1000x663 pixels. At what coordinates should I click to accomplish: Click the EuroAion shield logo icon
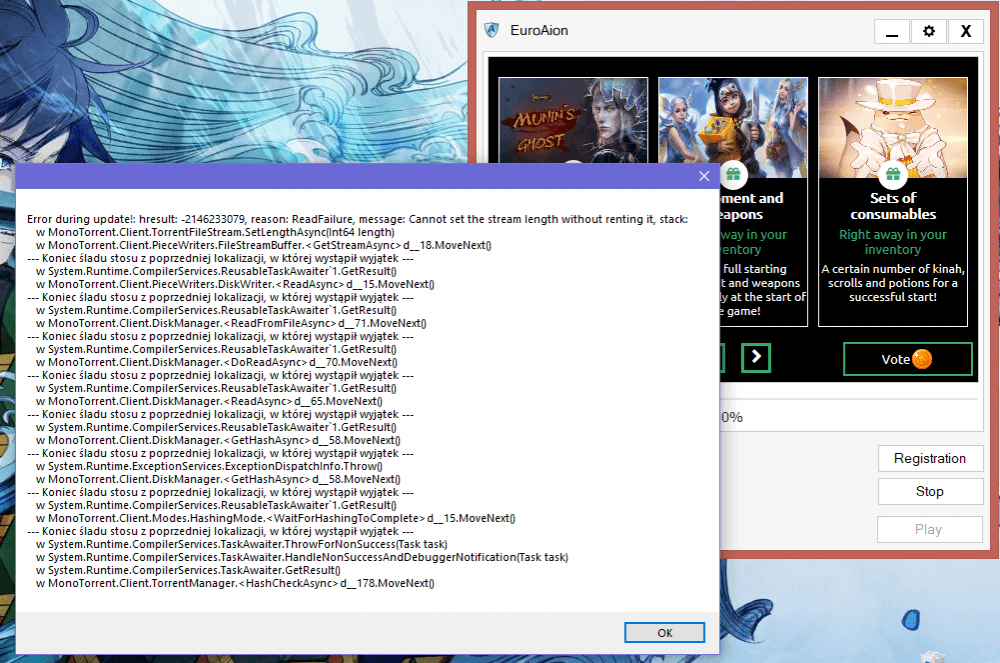[491, 31]
